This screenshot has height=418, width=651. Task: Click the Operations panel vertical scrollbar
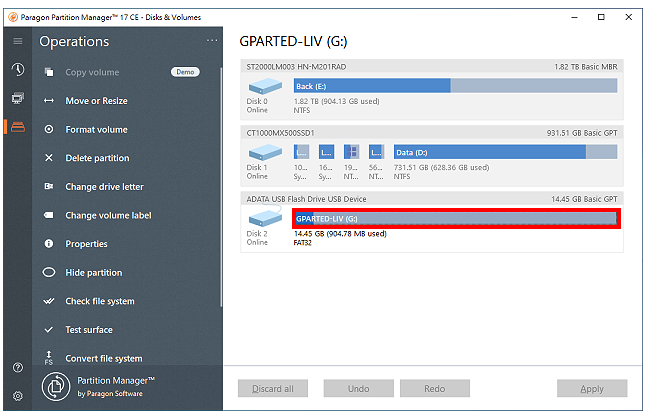click(221, 187)
